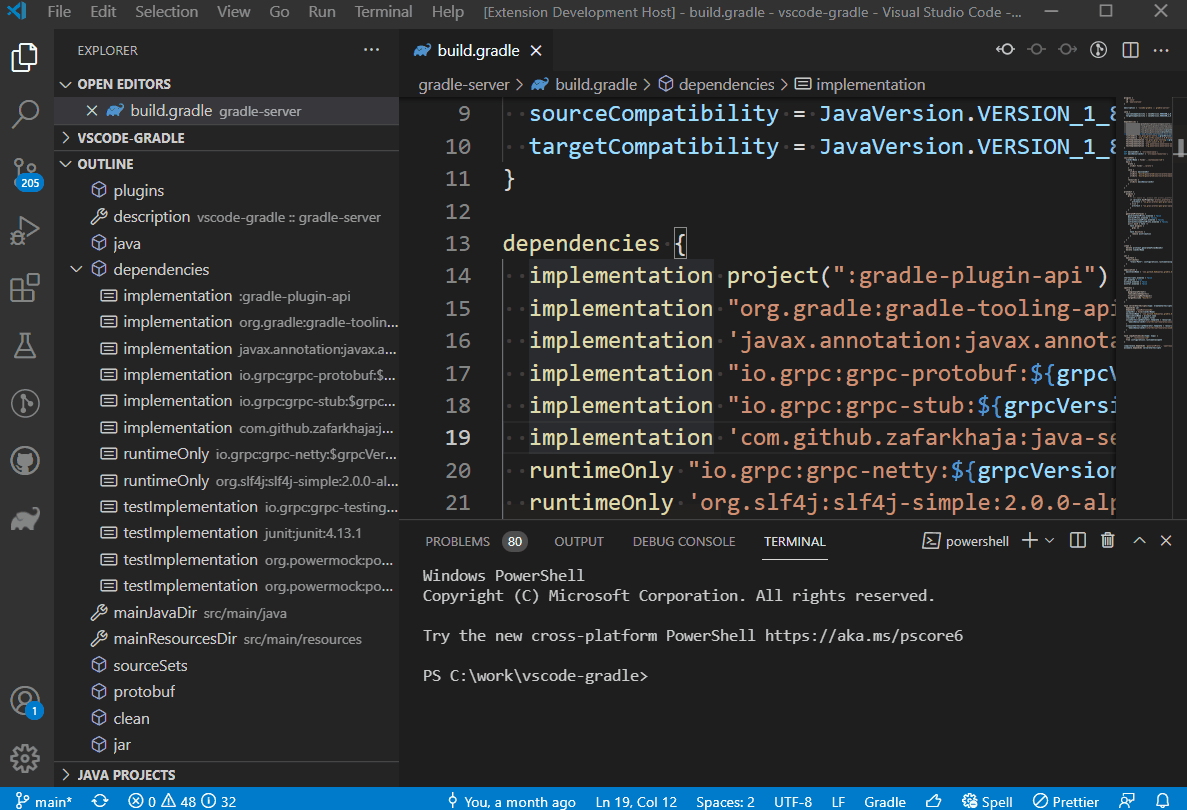Screen dimensions: 1187x810
Task: Open the Git Graph view icon
Action: point(25,403)
